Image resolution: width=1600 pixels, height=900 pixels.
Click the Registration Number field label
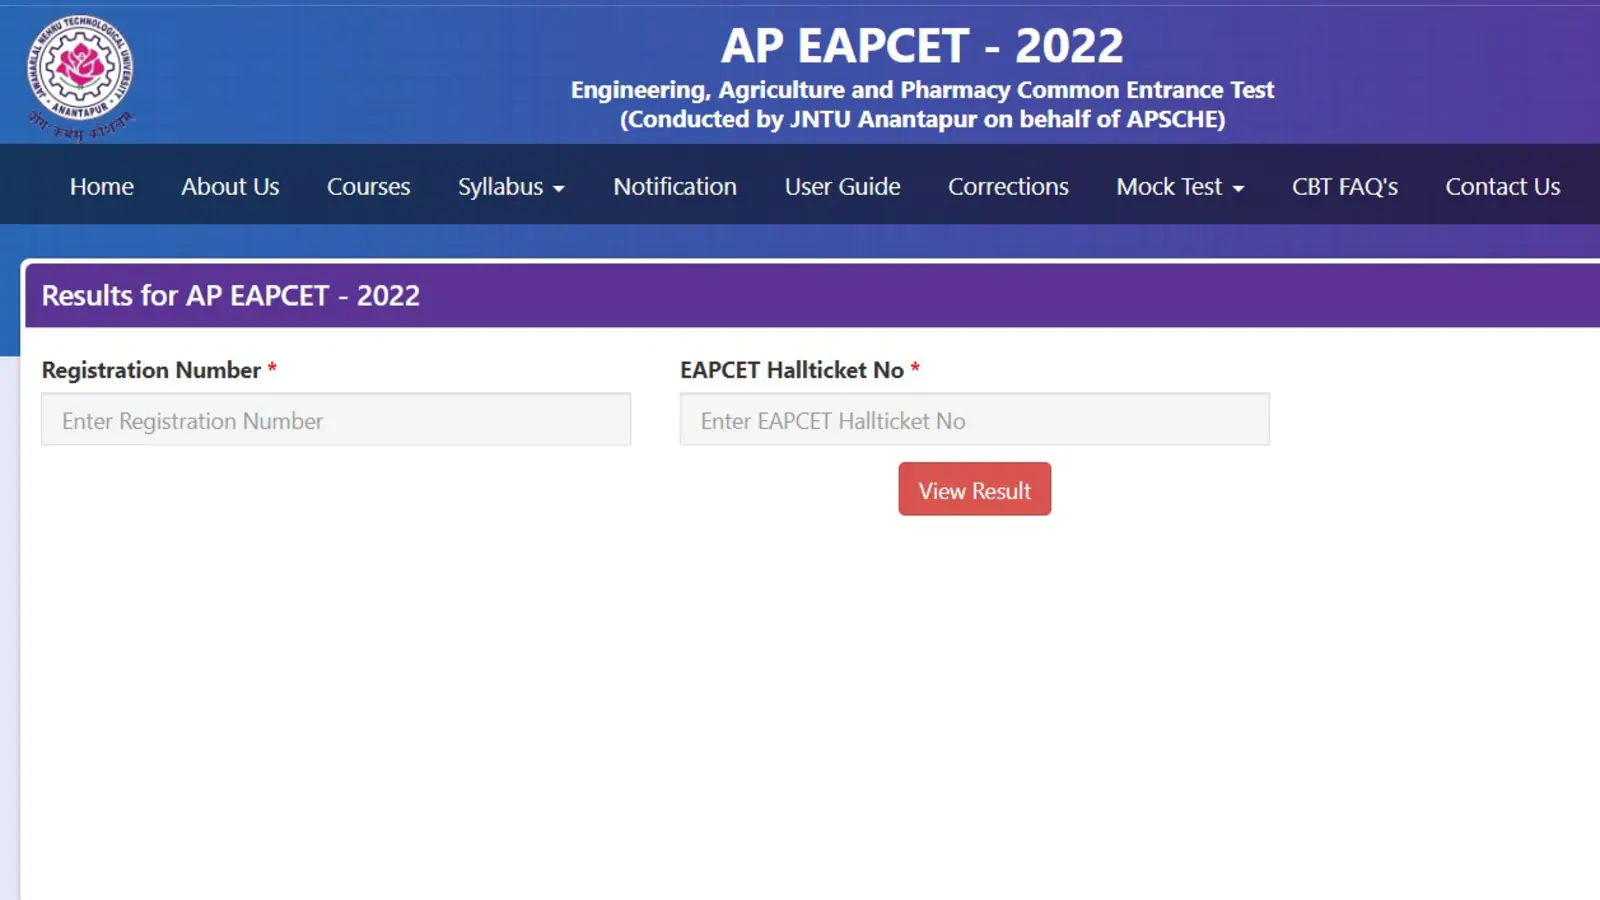click(151, 370)
